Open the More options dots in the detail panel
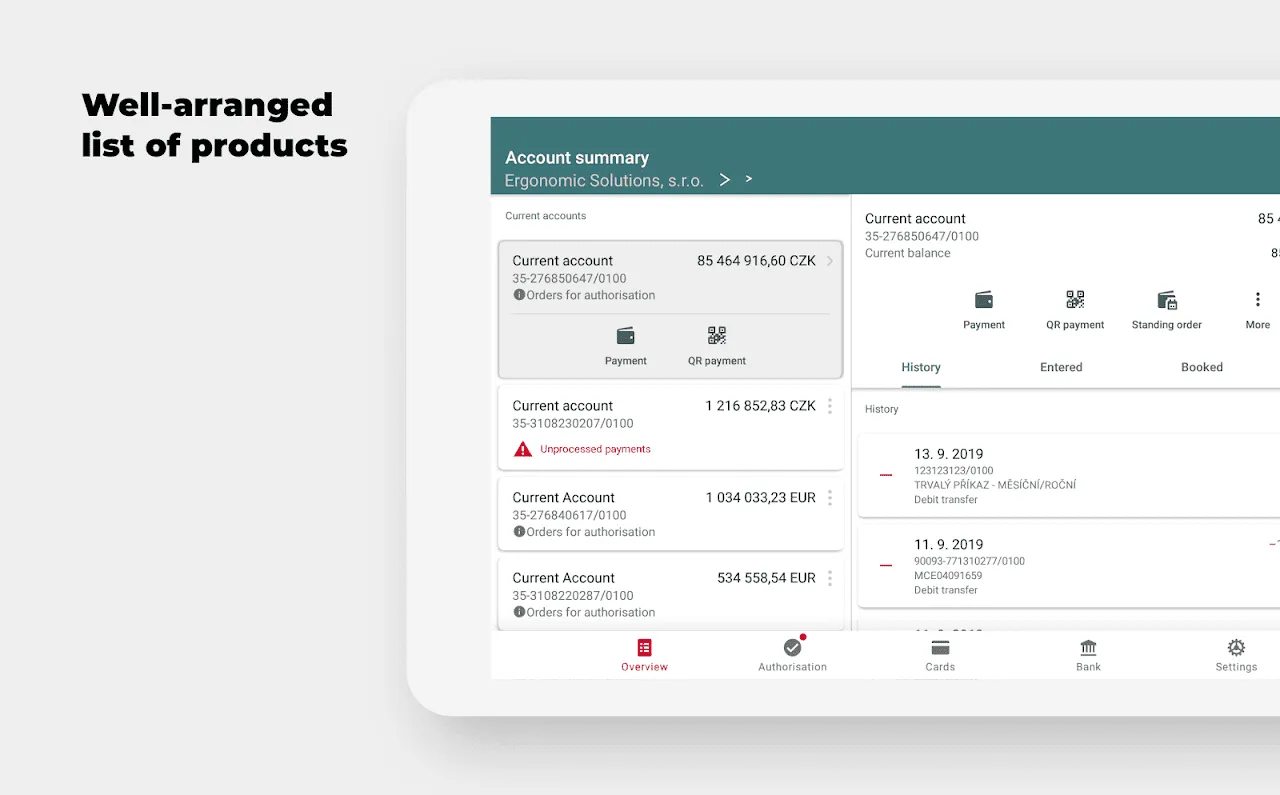Screen dimensions: 1280x795 (x=1258, y=300)
